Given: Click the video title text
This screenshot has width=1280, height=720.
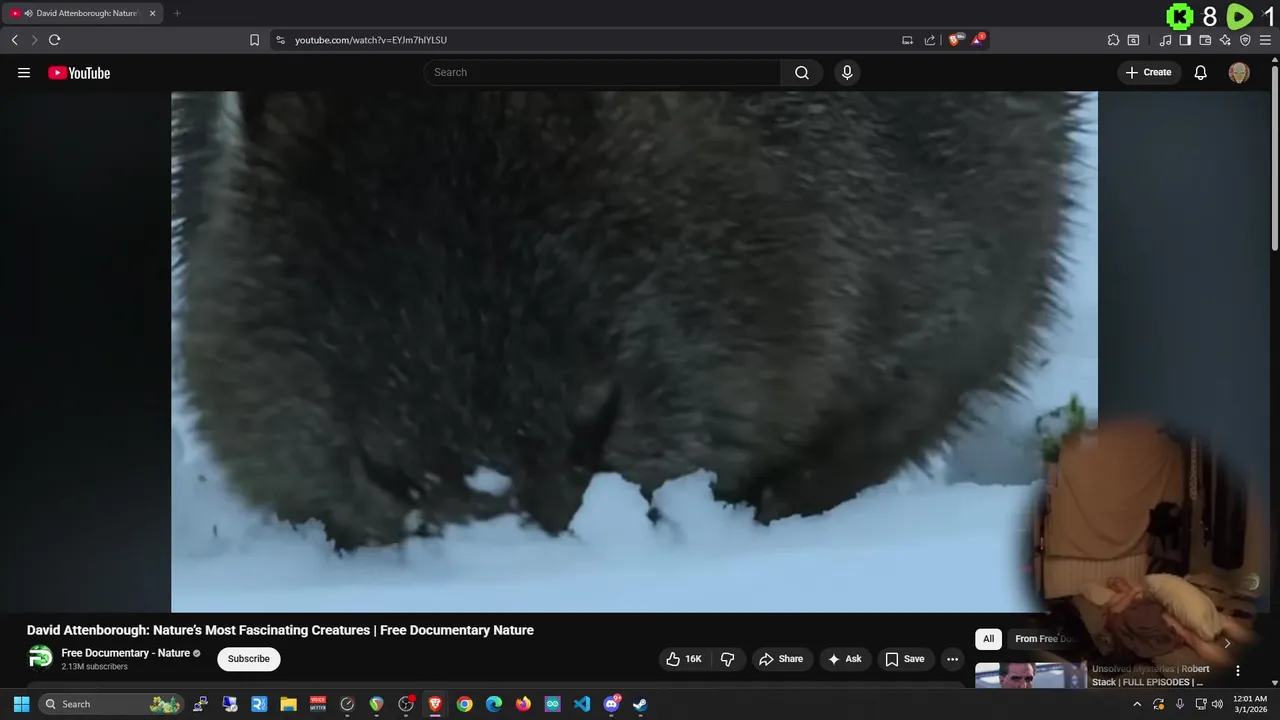Looking at the screenshot, I should coord(280,630).
